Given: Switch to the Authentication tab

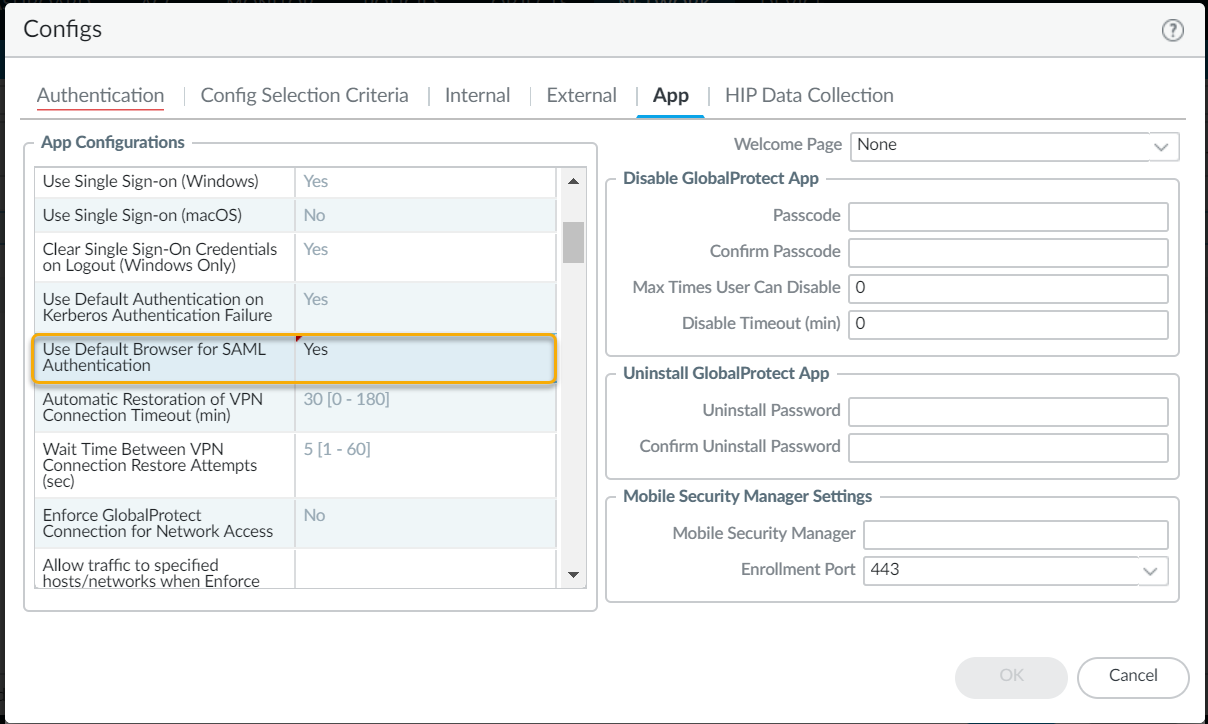Looking at the screenshot, I should coord(100,96).
